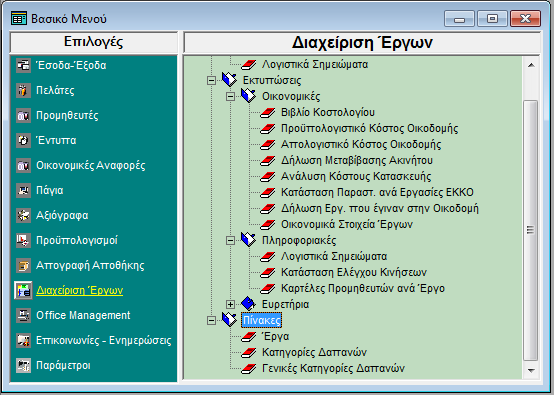The width and height of the screenshot is (554, 395).
Task: Click the tree scrollbar up arrow
Action: point(531,65)
